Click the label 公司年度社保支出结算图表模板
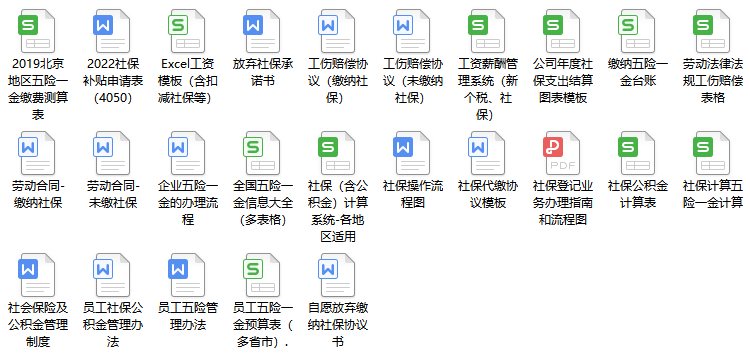This screenshot has height=362, width=750. point(562,81)
